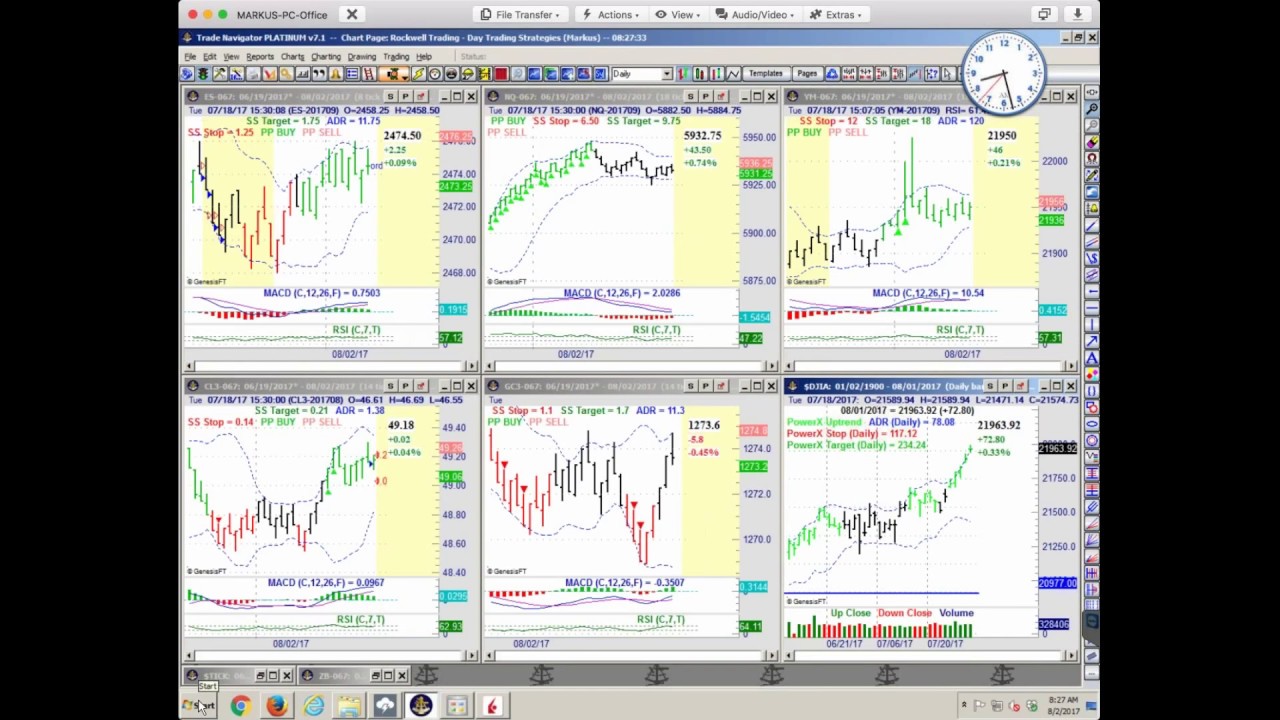This screenshot has height=720, width=1280.
Task: Toggle the P button on ES-067 chart
Action: pyautogui.click(x=405, y=96)
